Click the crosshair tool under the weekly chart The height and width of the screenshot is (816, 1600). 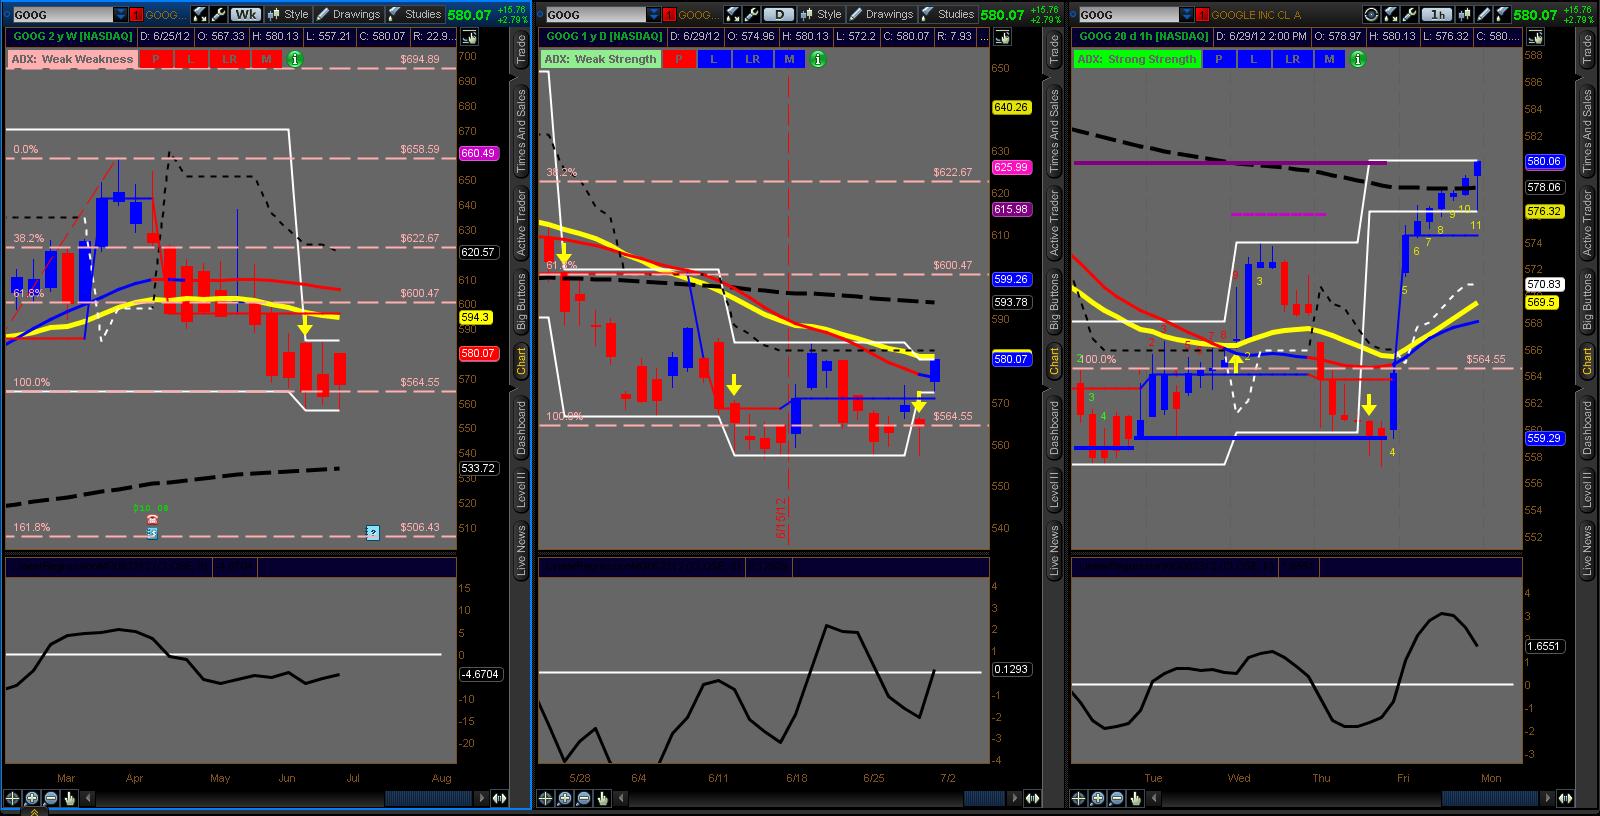tap(12, 798)
